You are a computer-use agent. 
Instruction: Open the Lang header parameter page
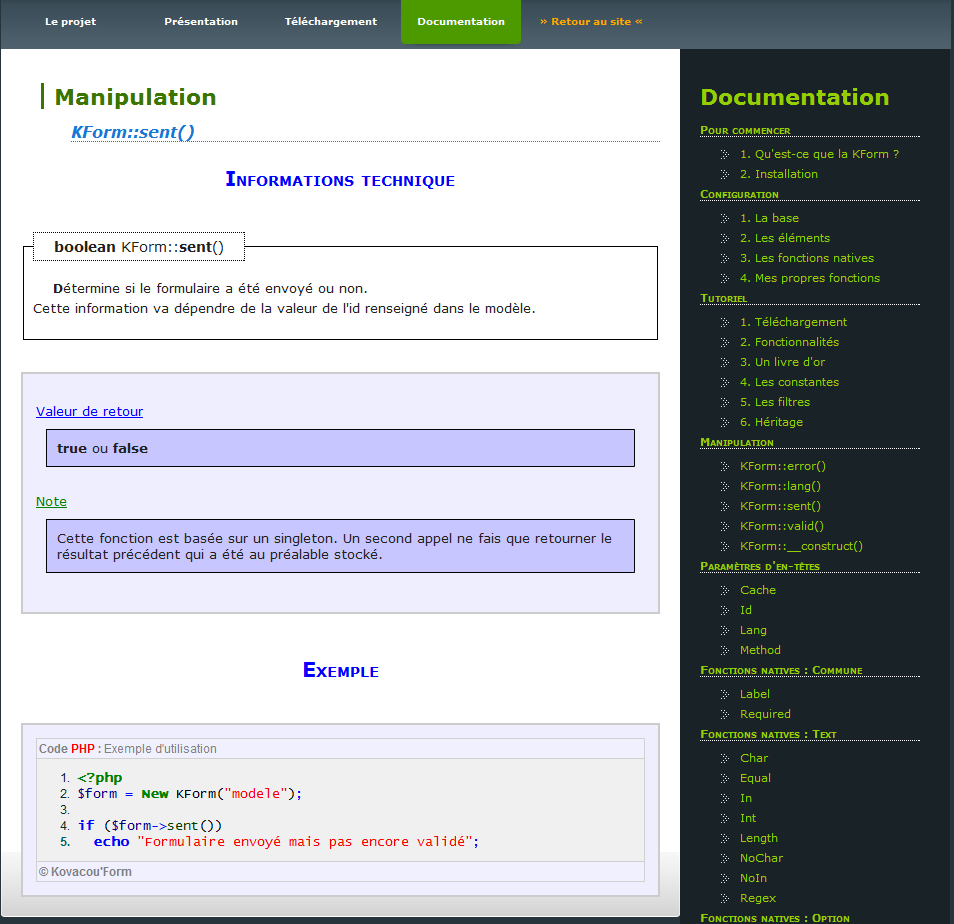coord(753,631)
